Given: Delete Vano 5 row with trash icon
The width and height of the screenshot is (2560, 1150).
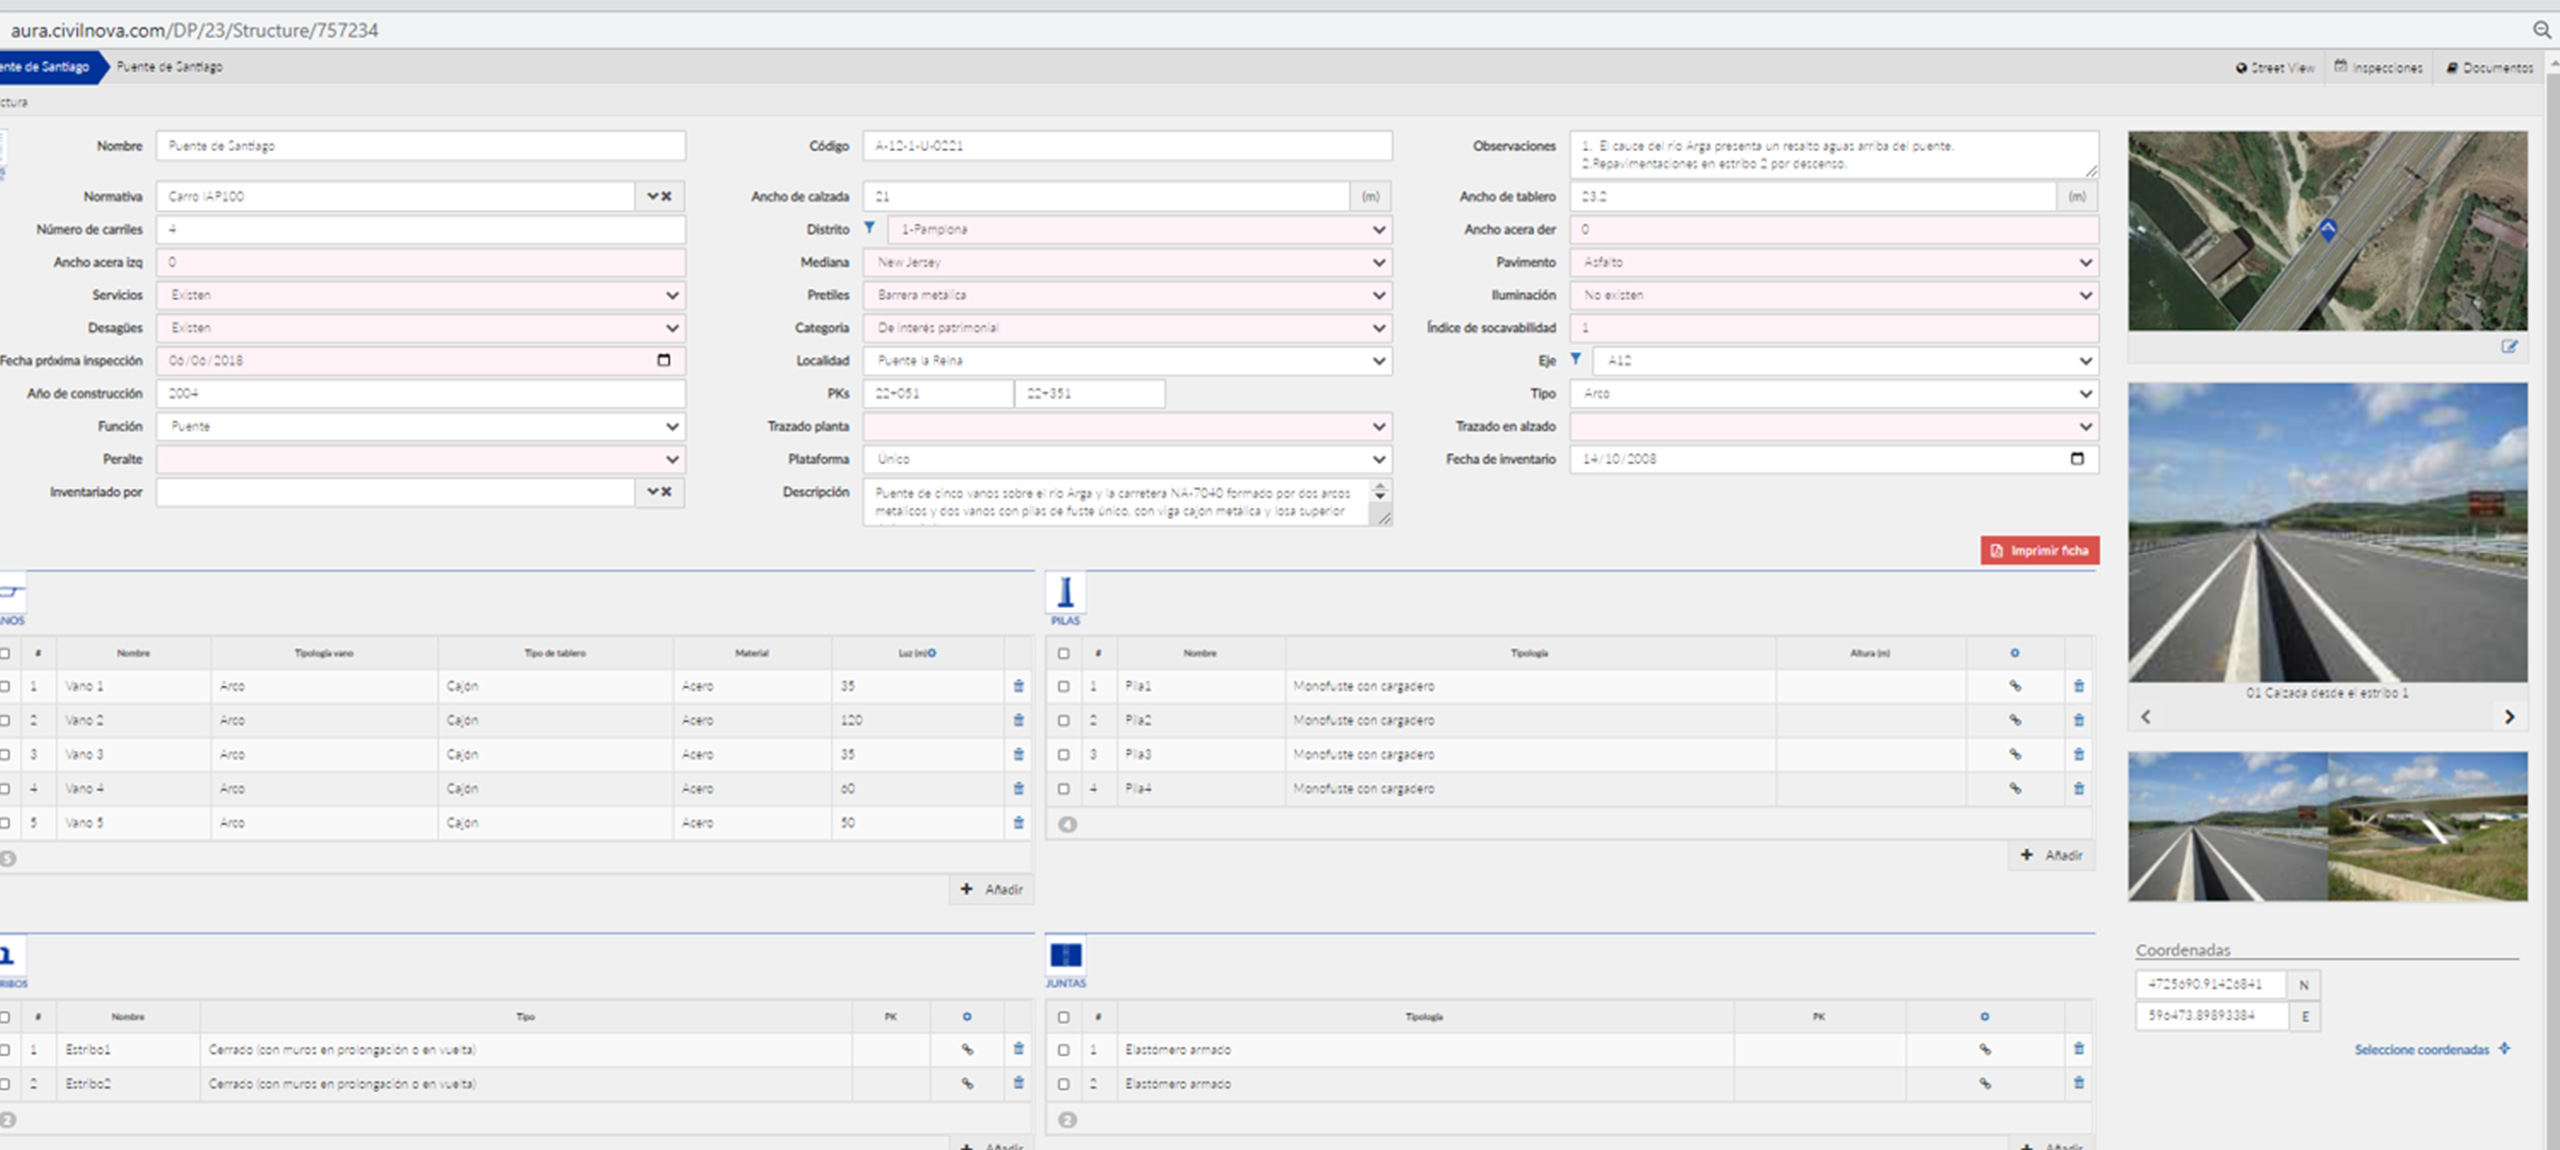Looking at the screenshot, I should (1018, 822).
